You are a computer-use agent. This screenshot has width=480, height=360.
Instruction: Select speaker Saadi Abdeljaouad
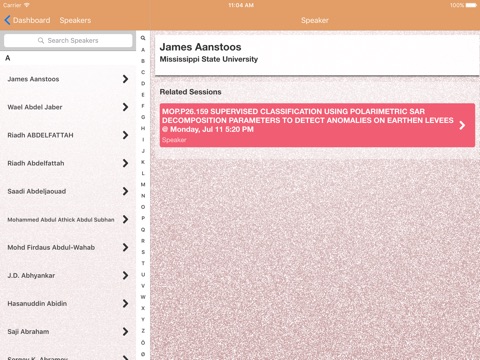point(68,191)
